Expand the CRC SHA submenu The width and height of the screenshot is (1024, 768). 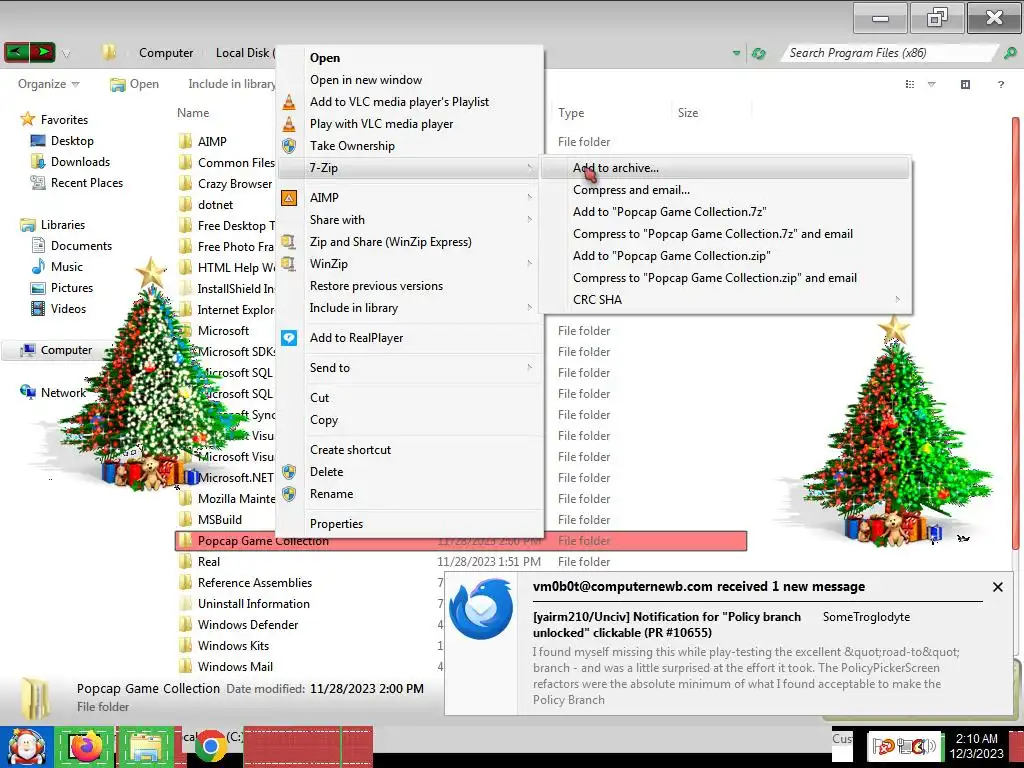[725, 300]
